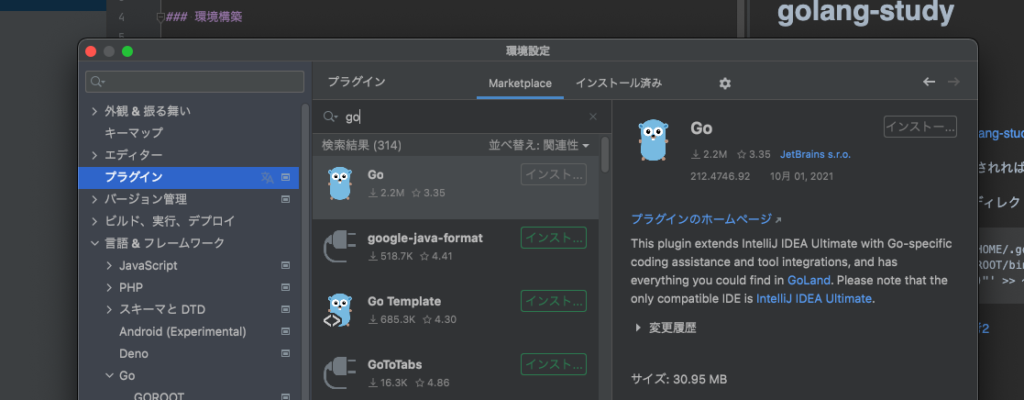The width and height of the screenshot is (1024, 400).
Task: Expand the エディター tree node
Action: point(95,155)
